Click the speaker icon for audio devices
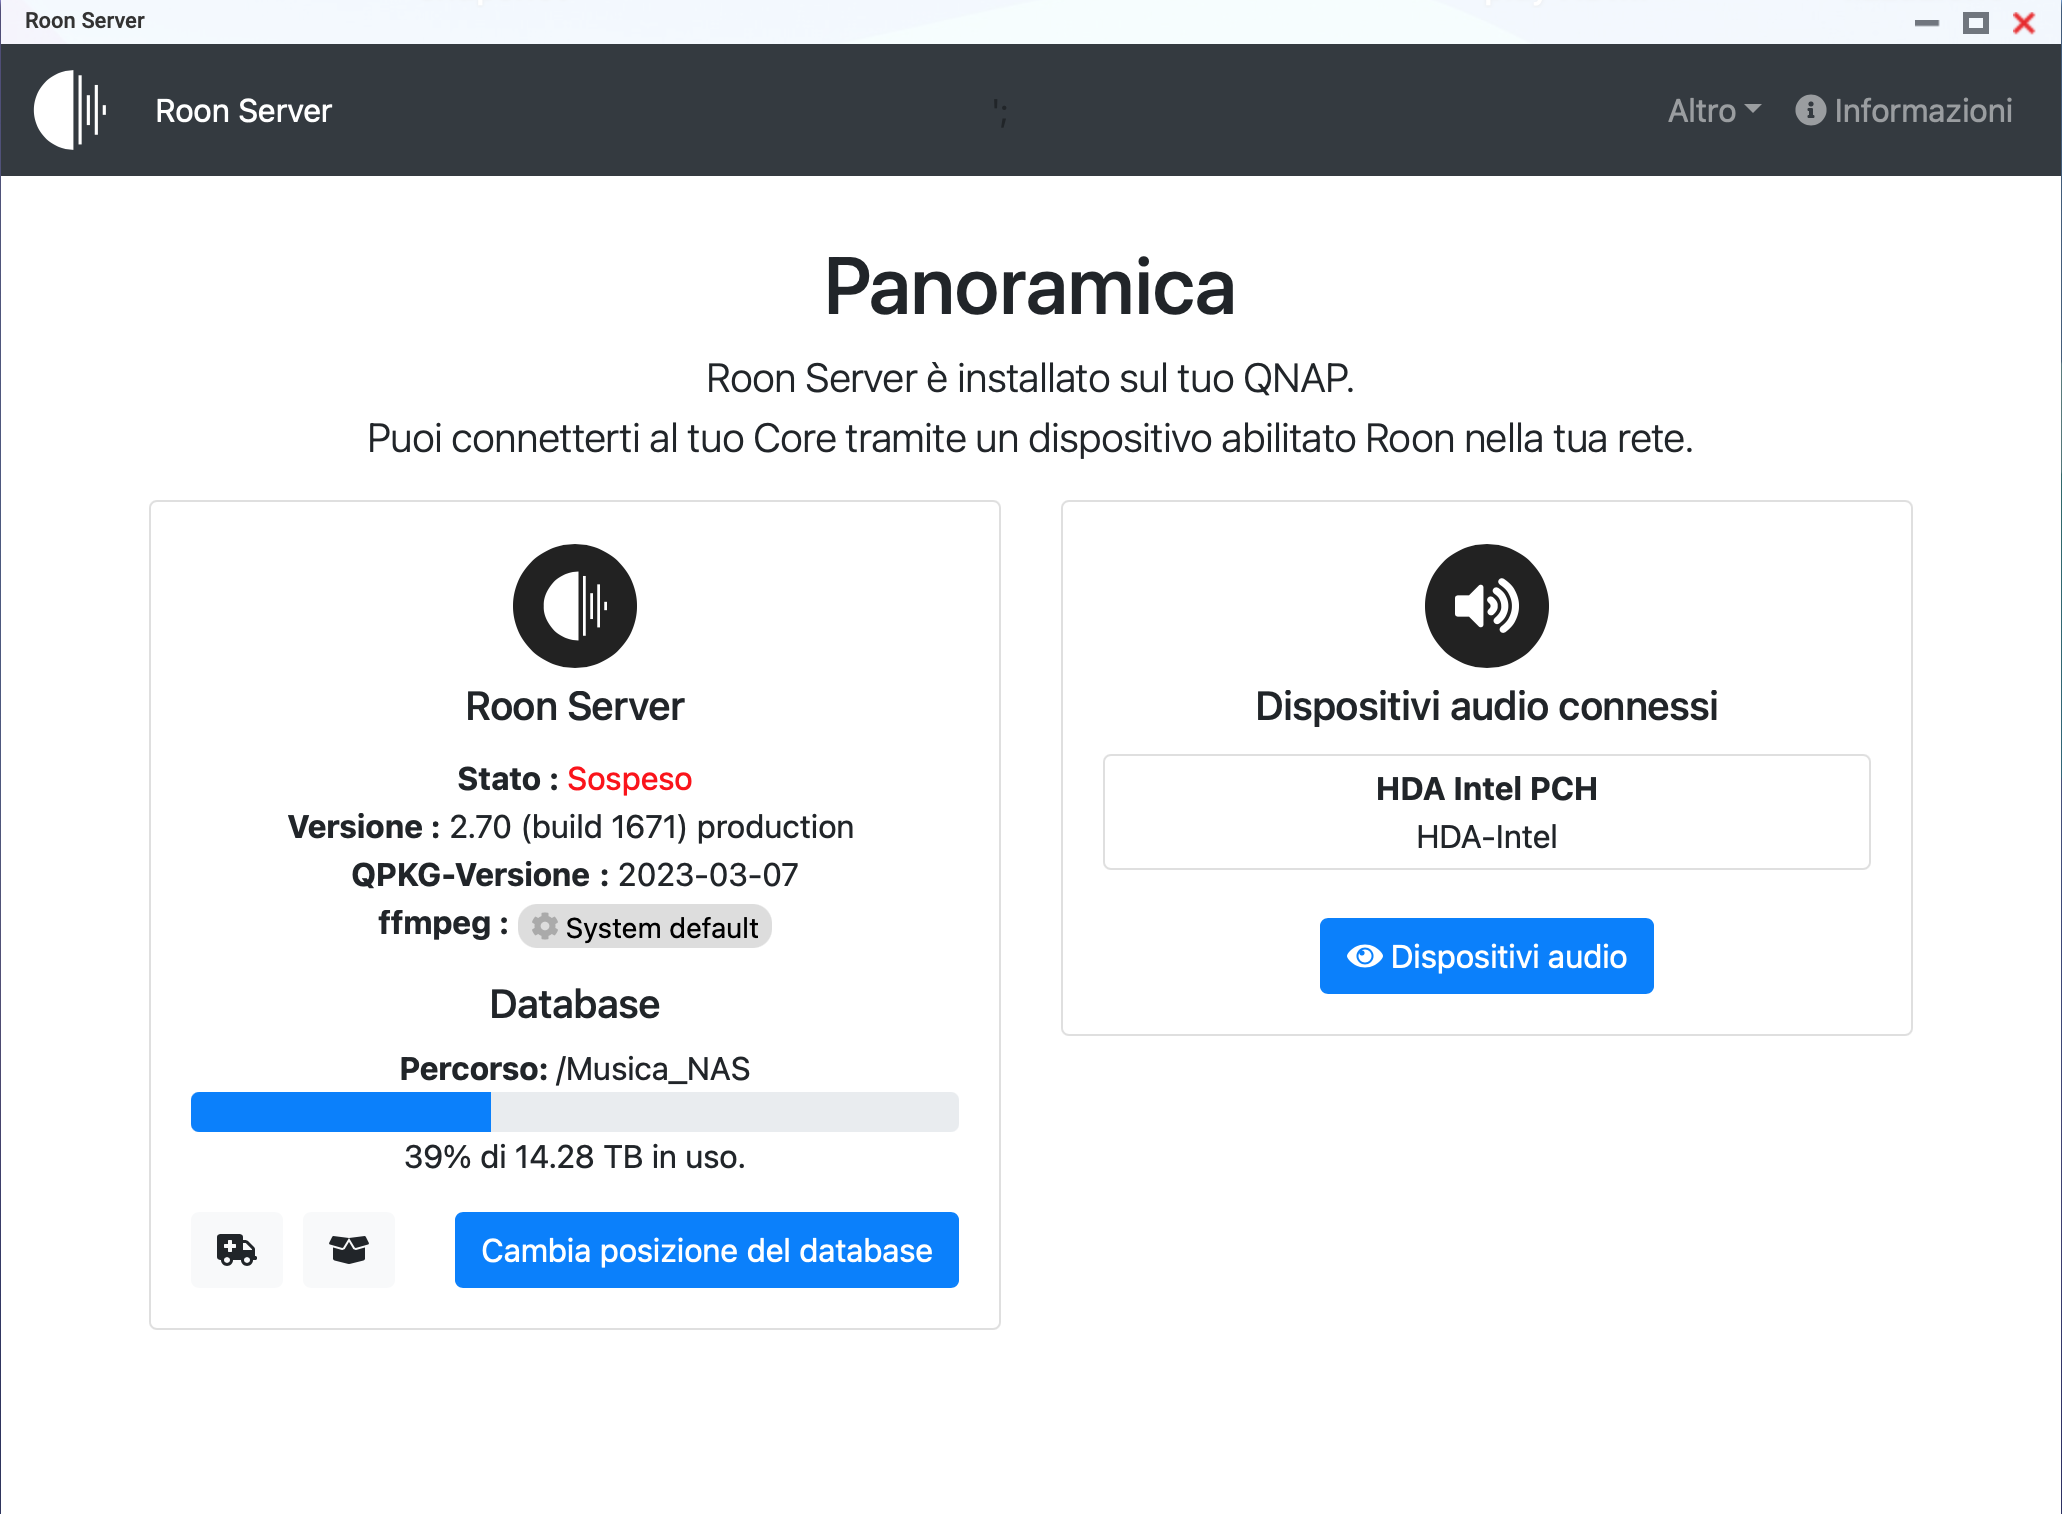Viewport: 2062px width, 1514px height. click(x=1487, y=606)
